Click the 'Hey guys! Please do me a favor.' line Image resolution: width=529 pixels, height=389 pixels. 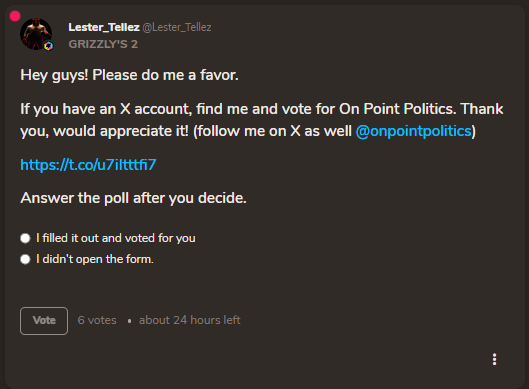pyautogui.click(x=130, y=75)
